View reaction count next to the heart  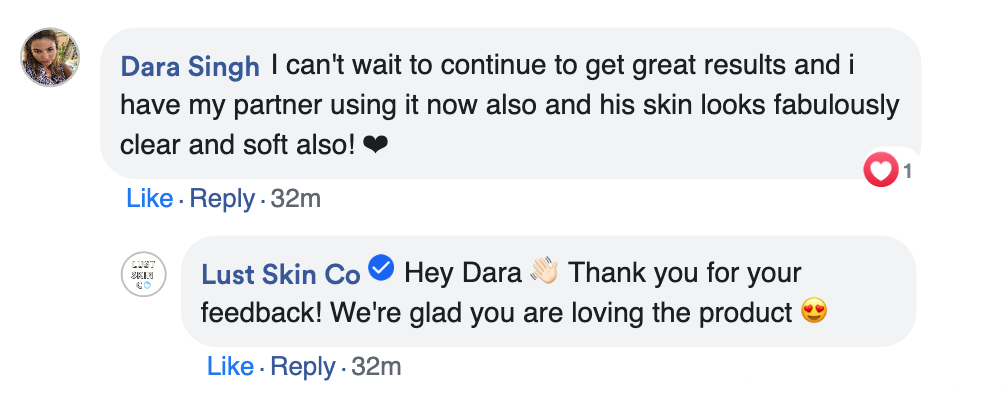(x=907, y=171)
